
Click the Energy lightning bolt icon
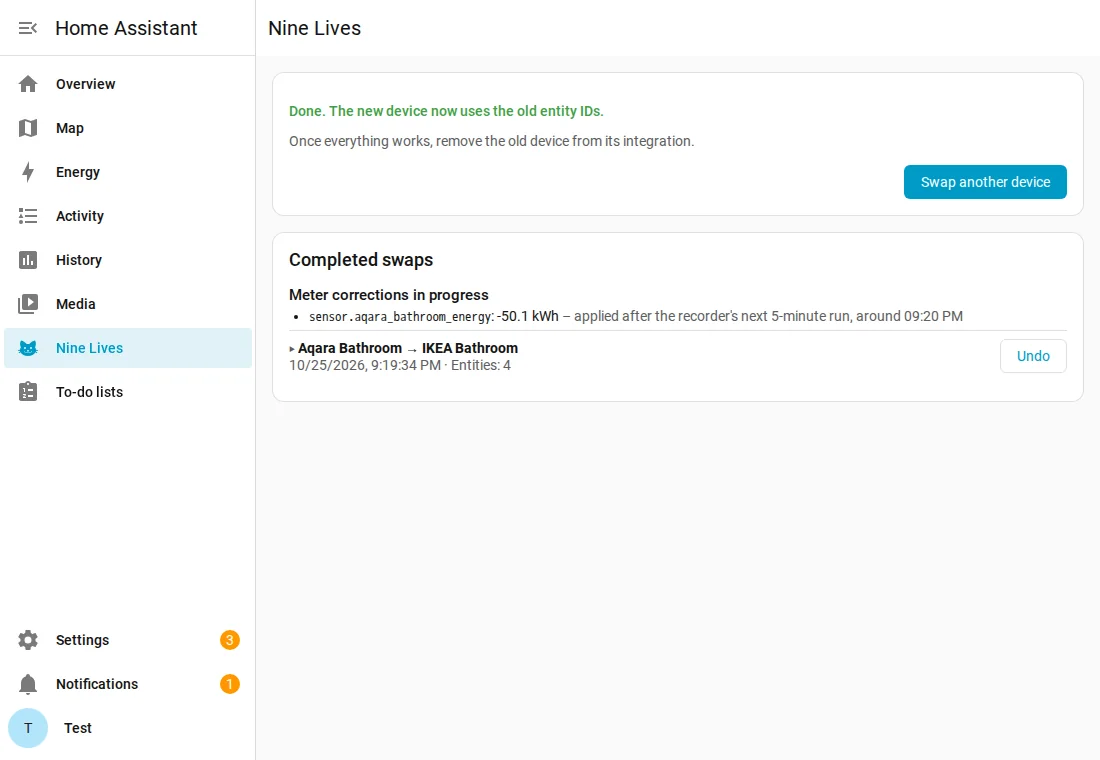[28, 172]
